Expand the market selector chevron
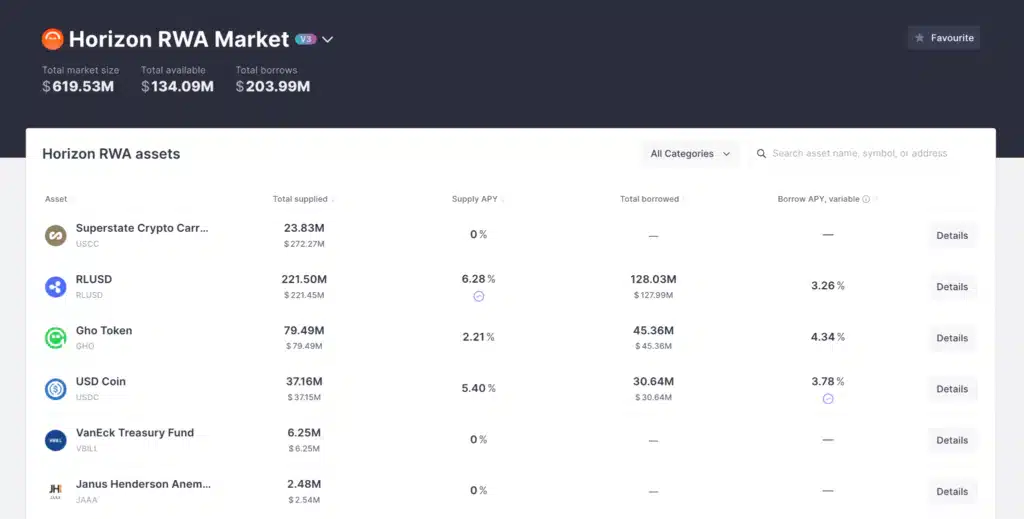The width and height of the screenshot is (1024, 519). coord(327,40)
